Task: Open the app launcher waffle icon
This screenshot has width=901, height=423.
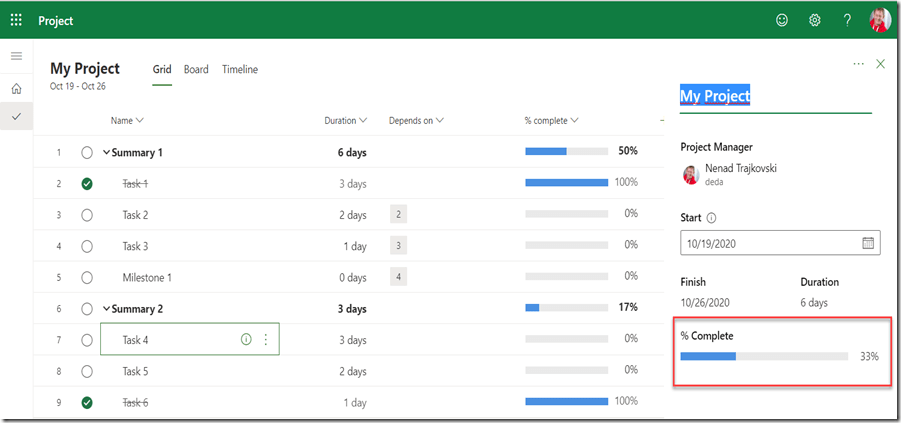Action: pos(16,20)
